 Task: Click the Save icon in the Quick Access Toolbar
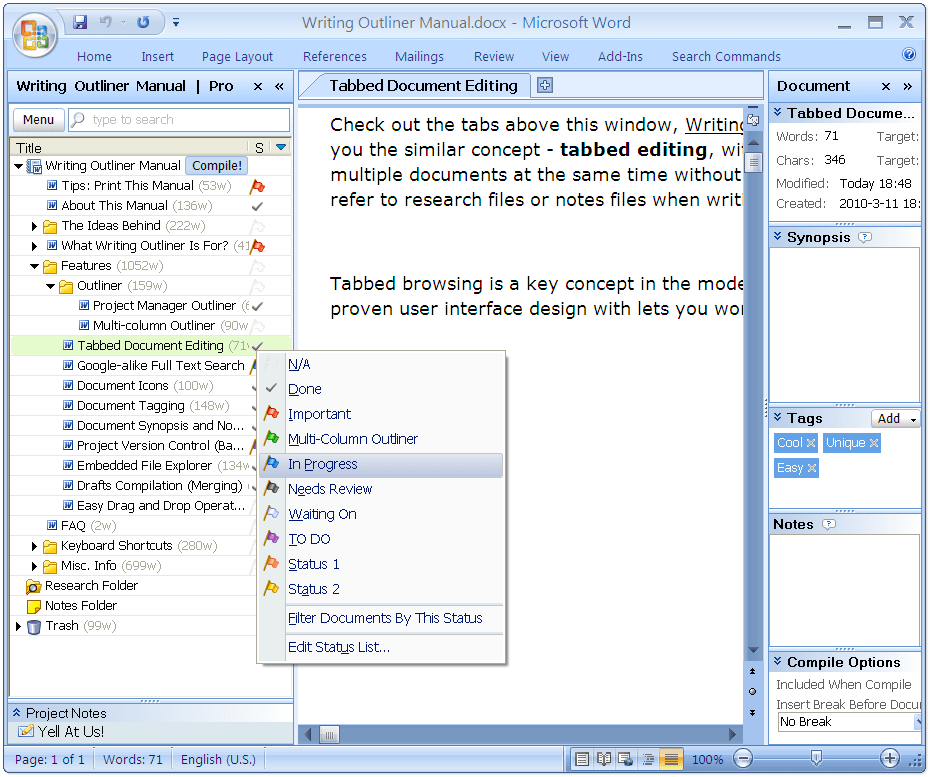tap(79, 21)
